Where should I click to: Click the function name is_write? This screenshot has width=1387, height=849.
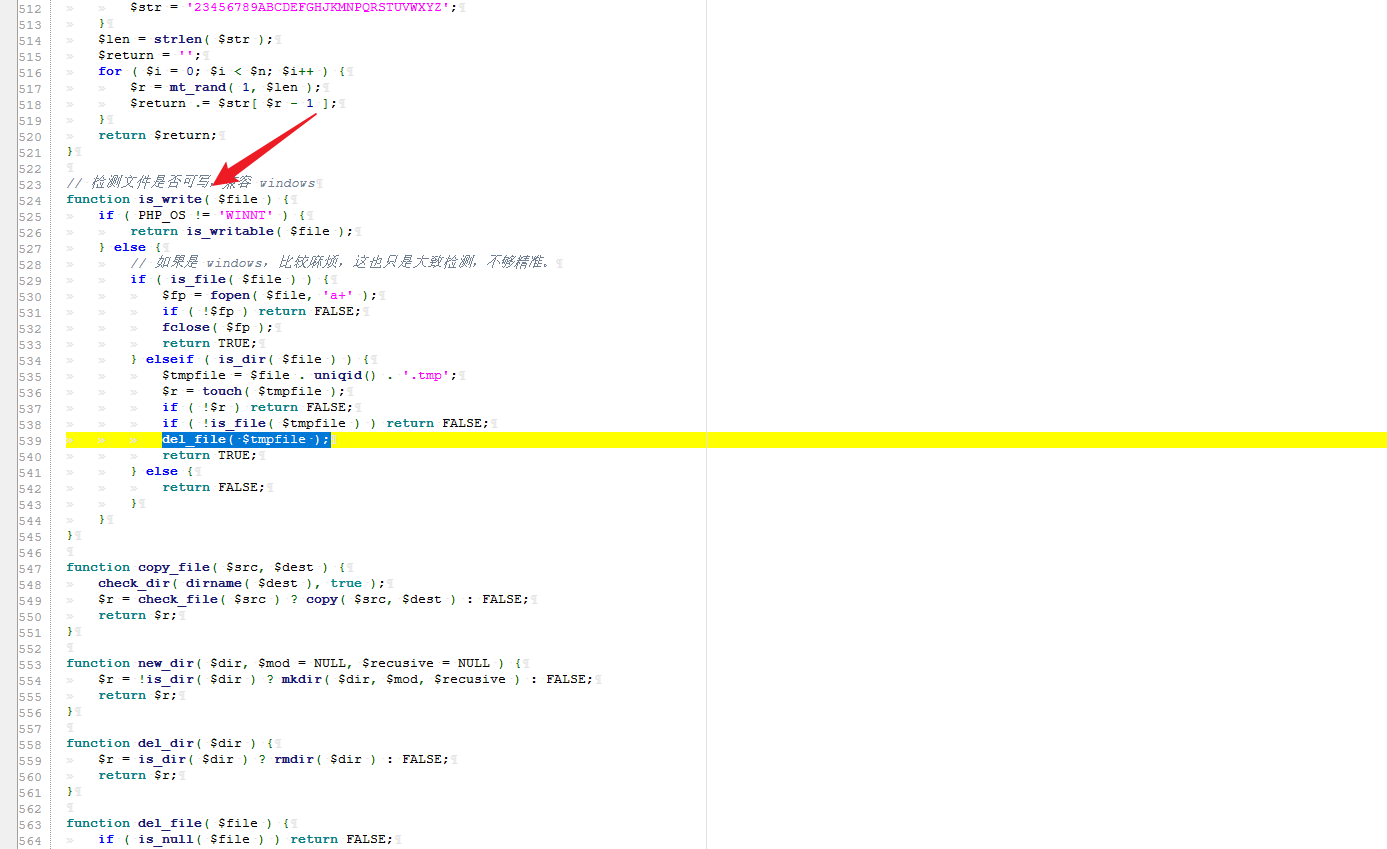(170, 198)
